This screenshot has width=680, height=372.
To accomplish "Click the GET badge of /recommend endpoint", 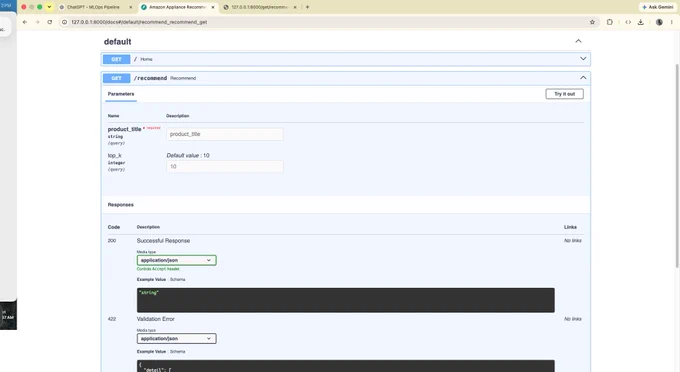I will [116, 78].
